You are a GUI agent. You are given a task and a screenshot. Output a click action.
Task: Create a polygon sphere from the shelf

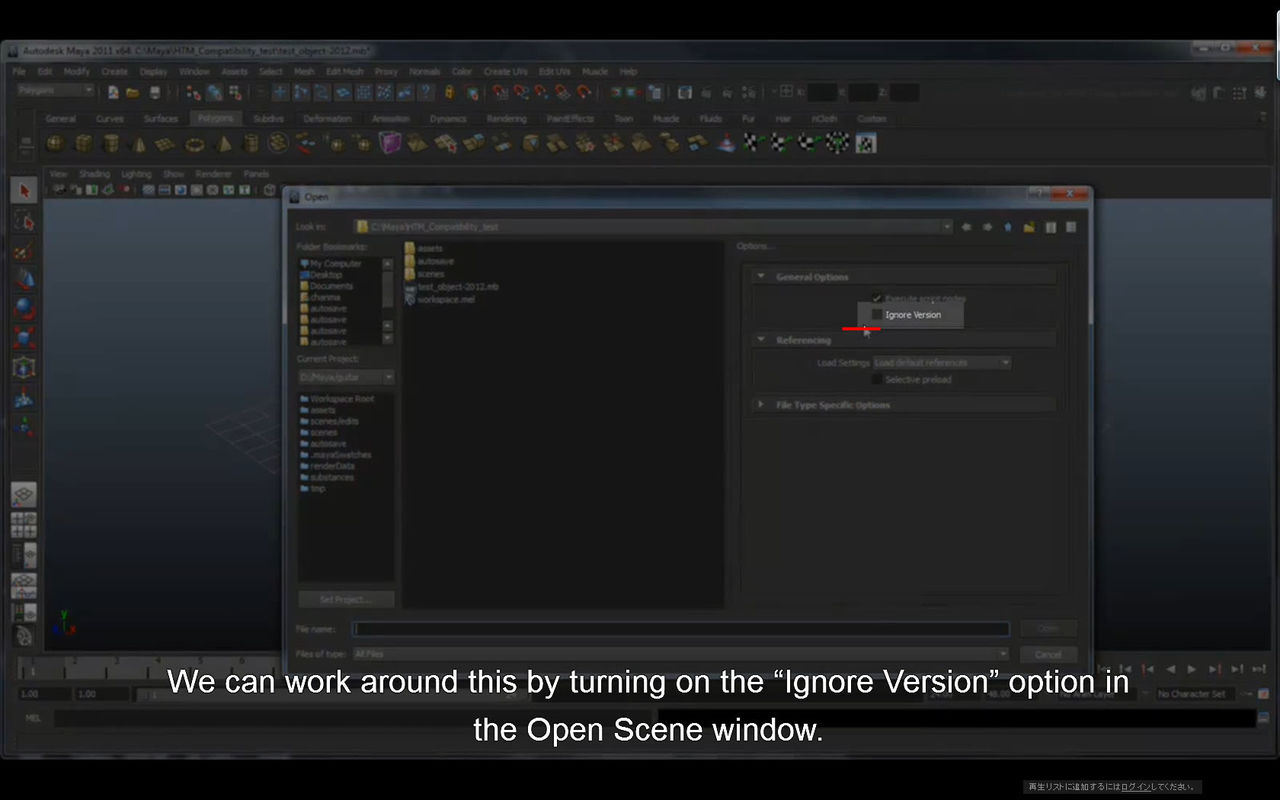click(56, 143)
